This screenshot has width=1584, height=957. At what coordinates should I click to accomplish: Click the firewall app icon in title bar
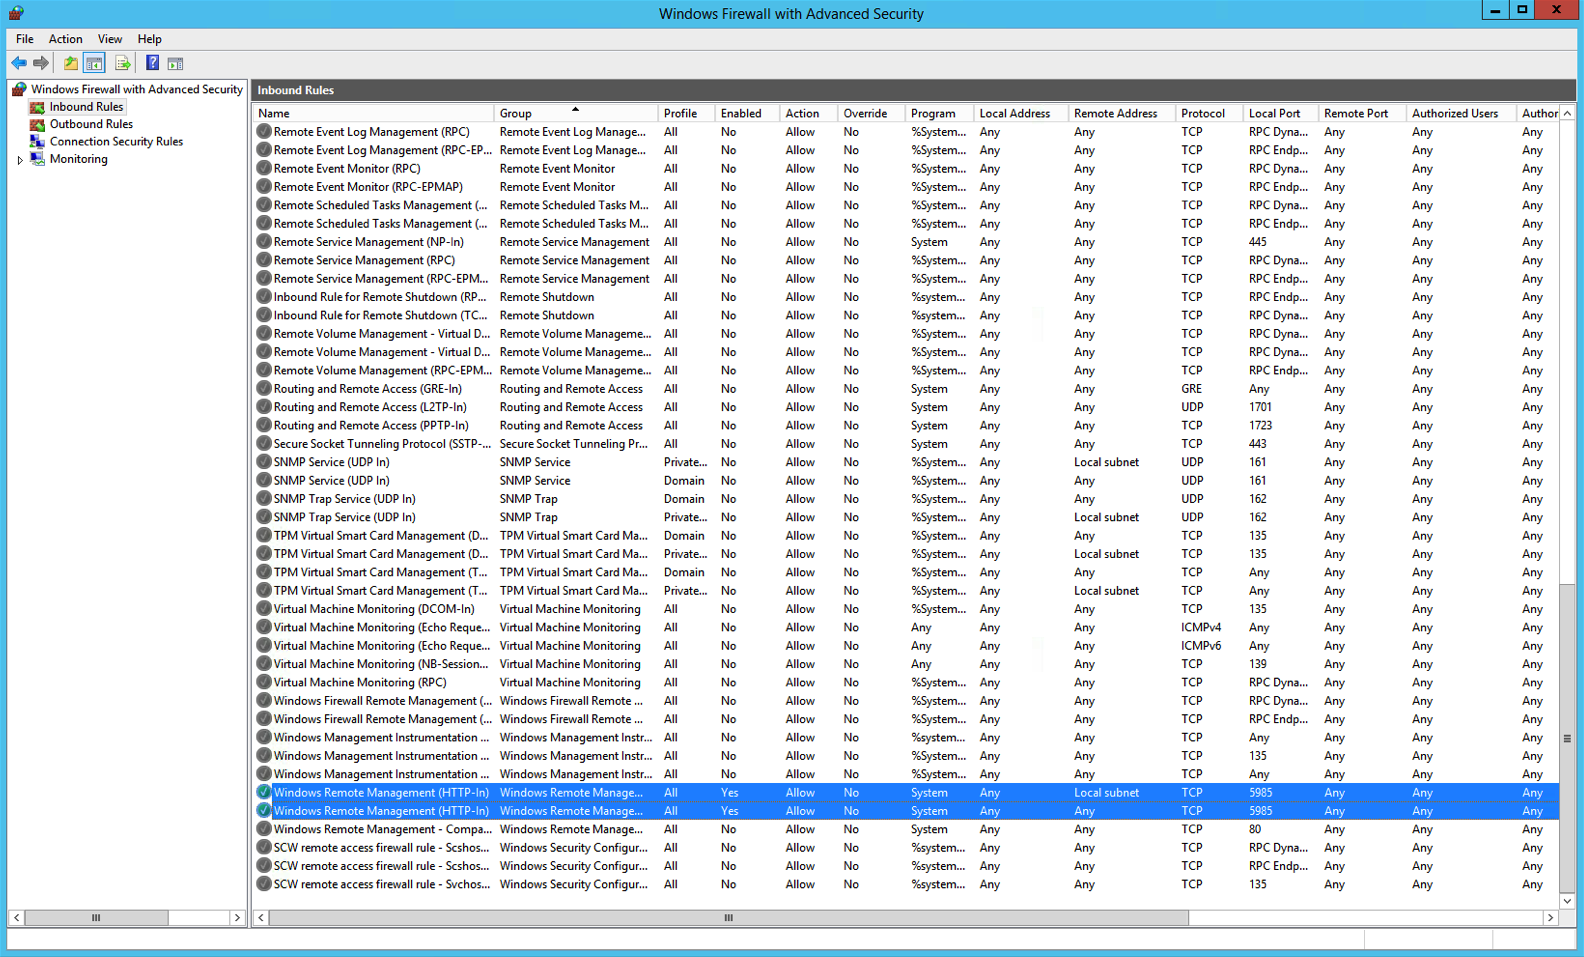point(16,13)
